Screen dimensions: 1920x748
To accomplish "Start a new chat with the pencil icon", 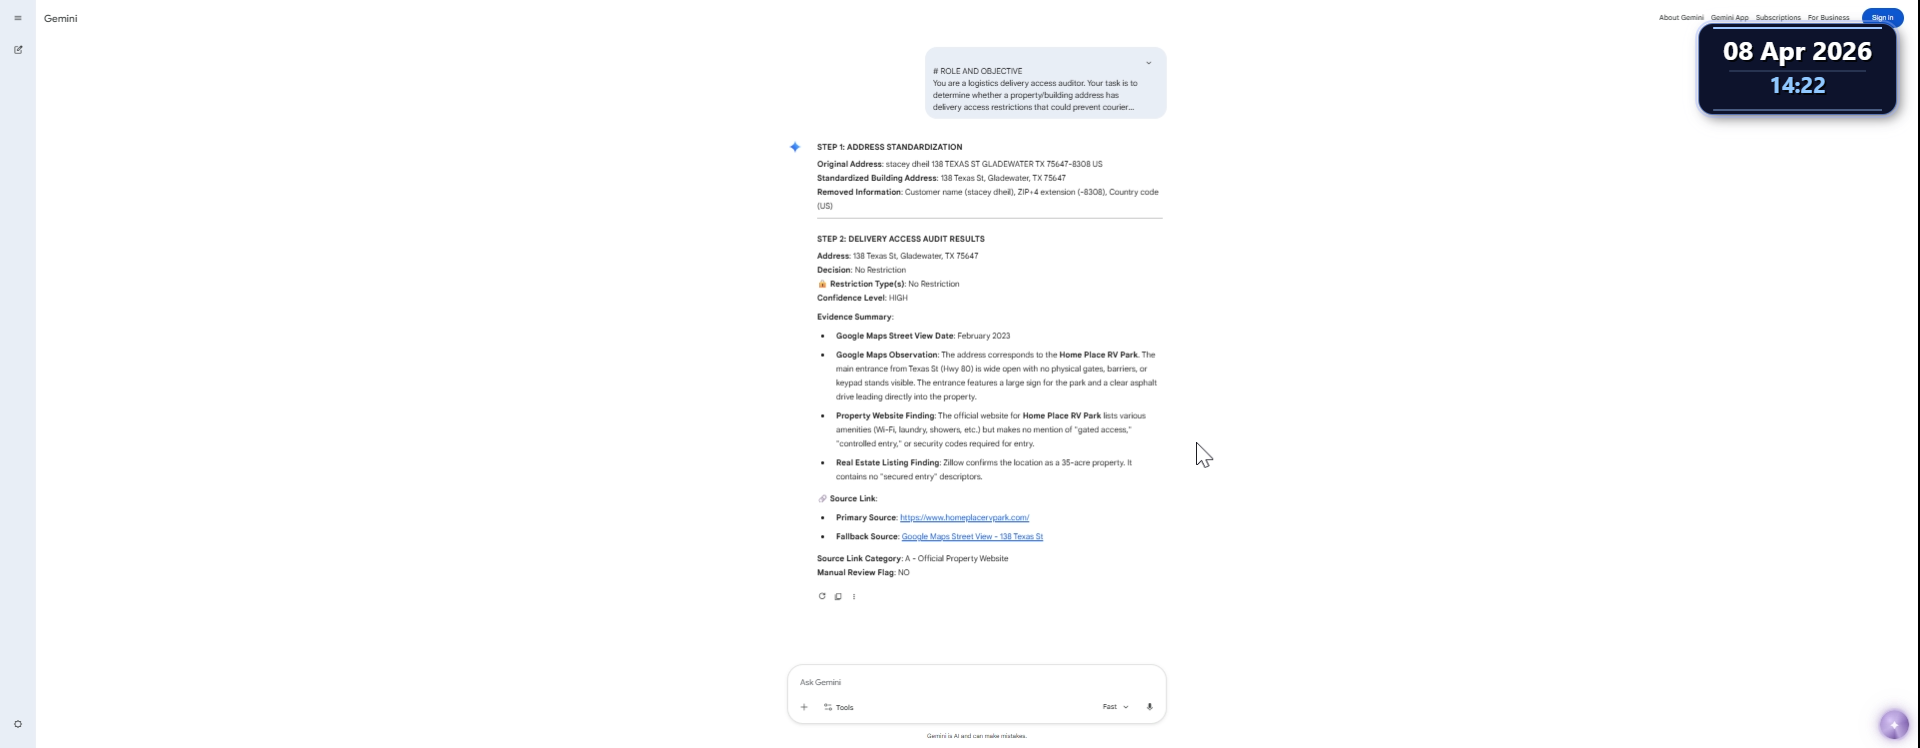I will [18, 49].
